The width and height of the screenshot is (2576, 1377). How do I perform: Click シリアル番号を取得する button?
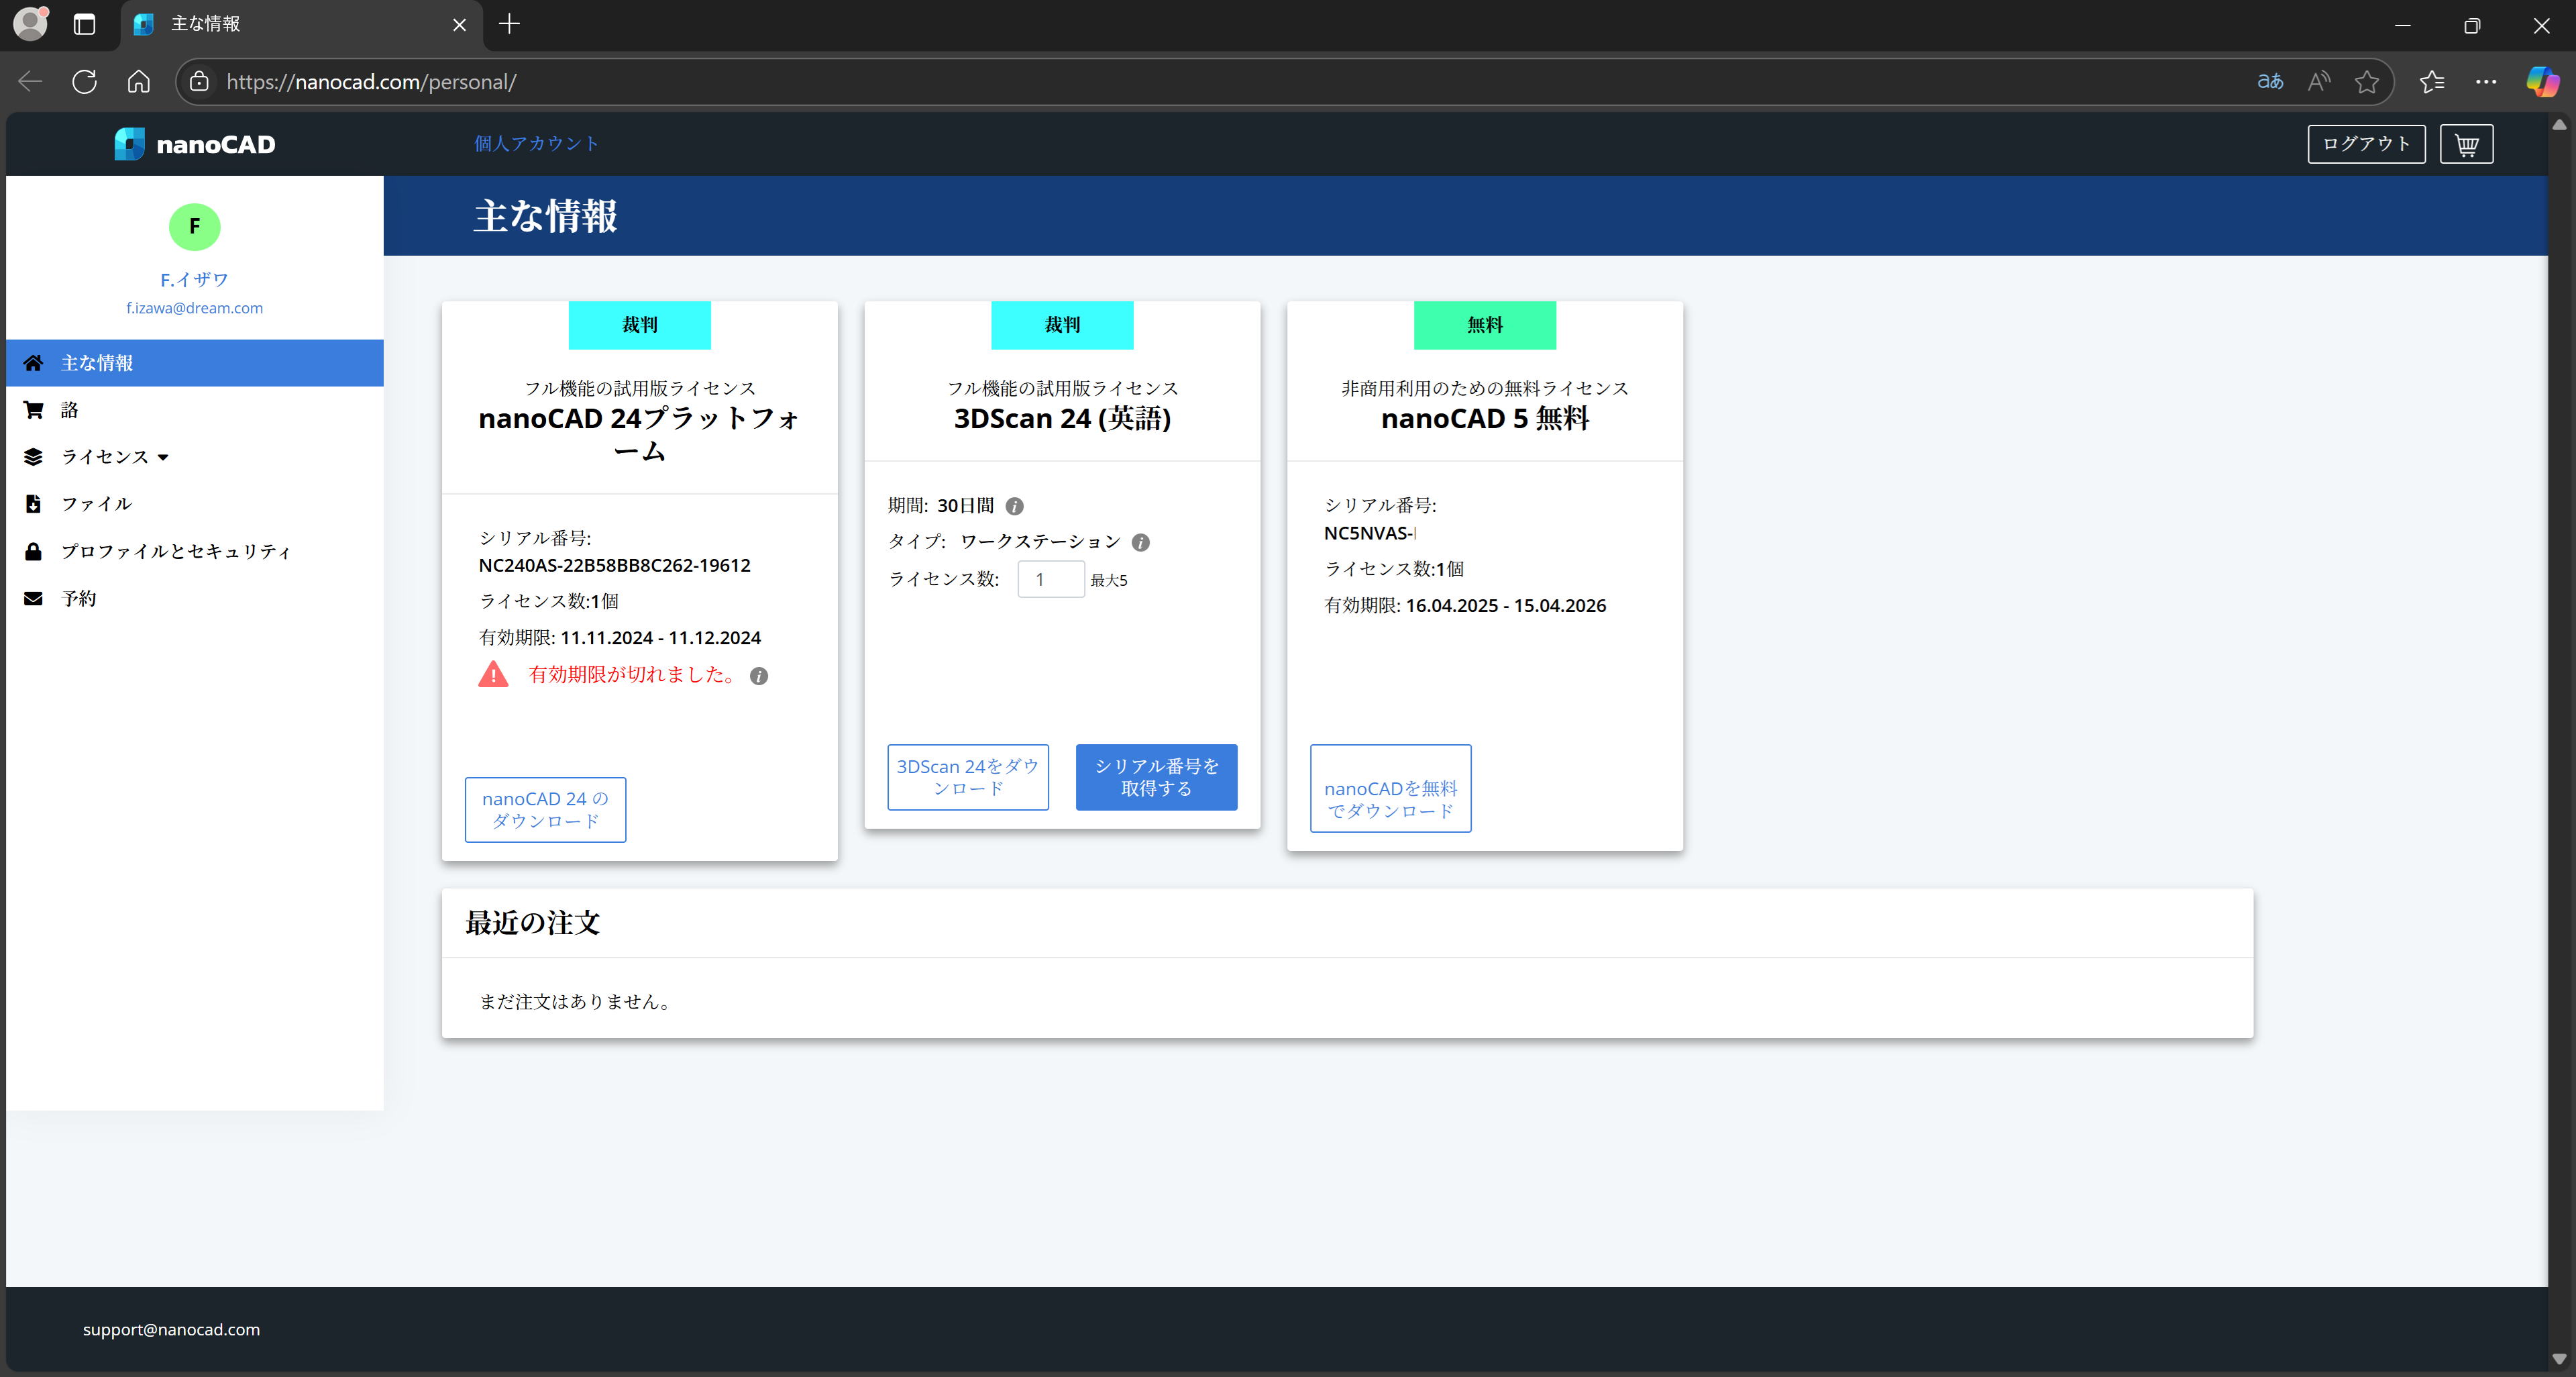tap(1156, 777)
